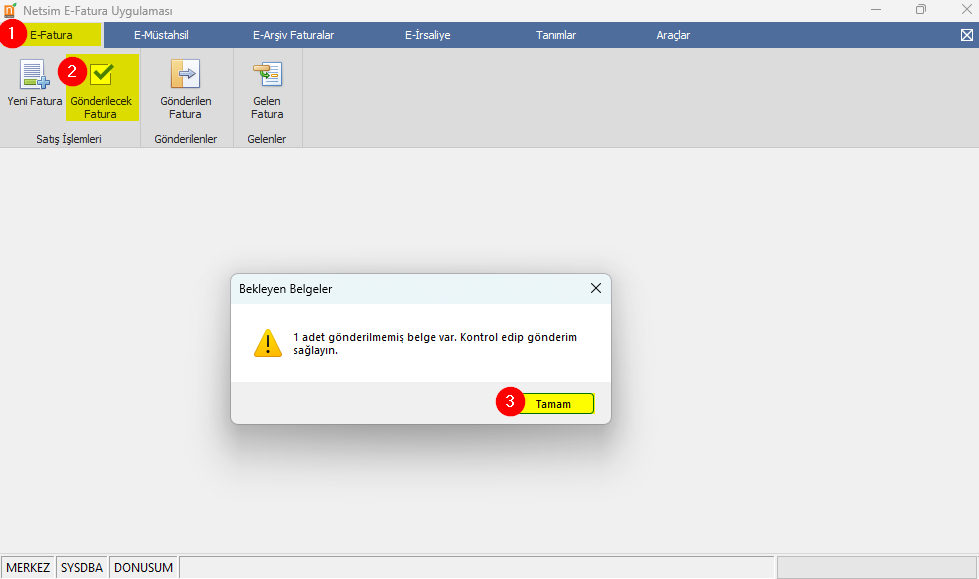Click the Gönderilecek Fatura checkmark icon

(101, 75)
